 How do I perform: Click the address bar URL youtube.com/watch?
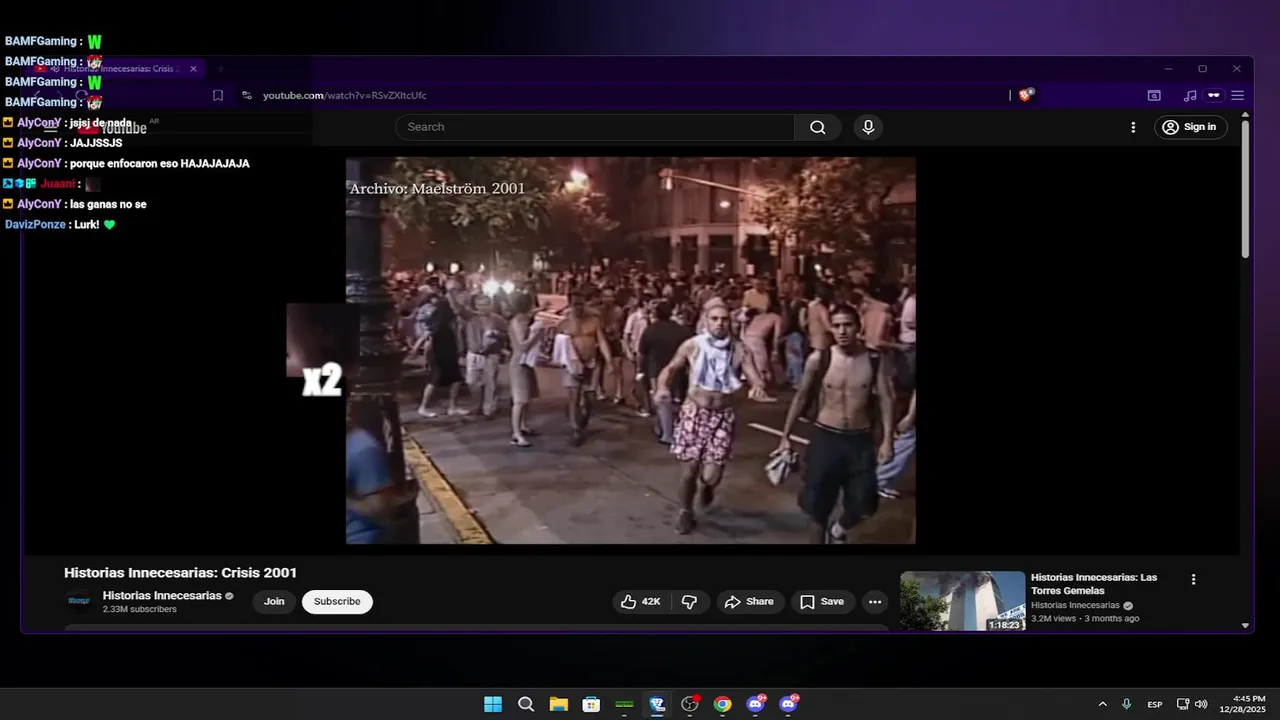tap(345, 96)
